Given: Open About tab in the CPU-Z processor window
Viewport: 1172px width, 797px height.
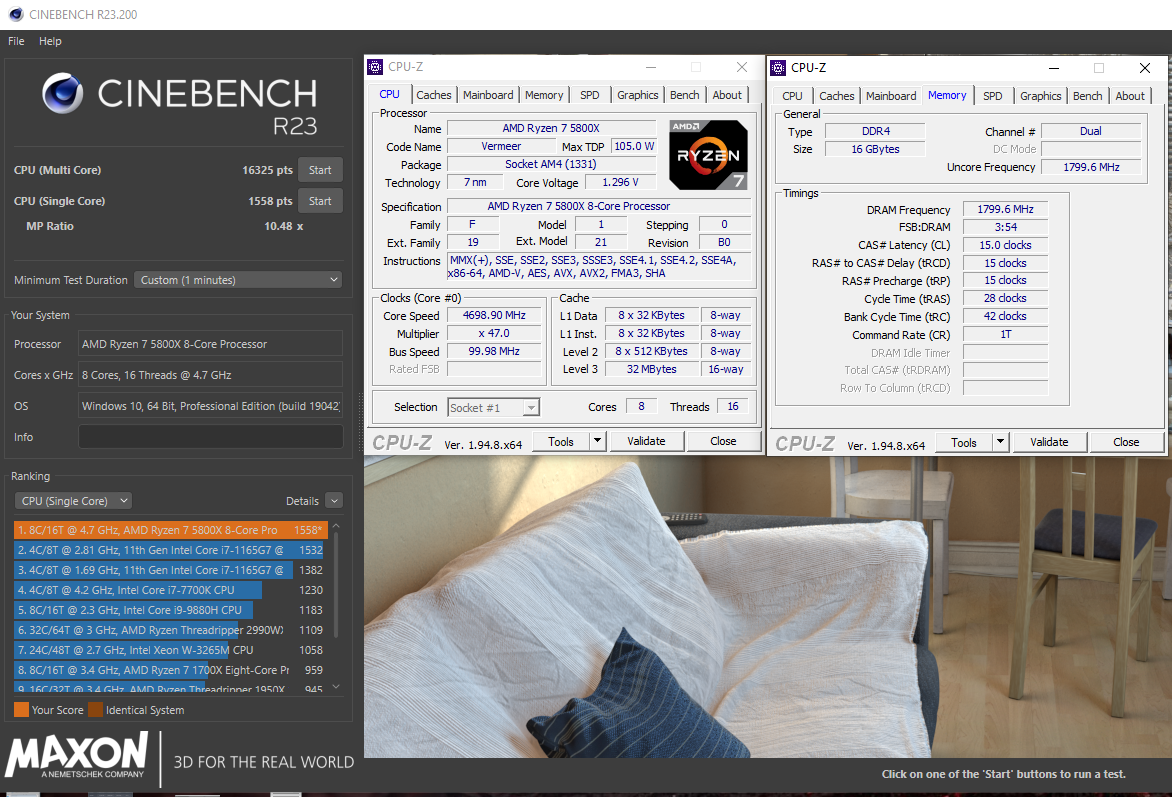Looking at the screenshot, I should (727, 95).
